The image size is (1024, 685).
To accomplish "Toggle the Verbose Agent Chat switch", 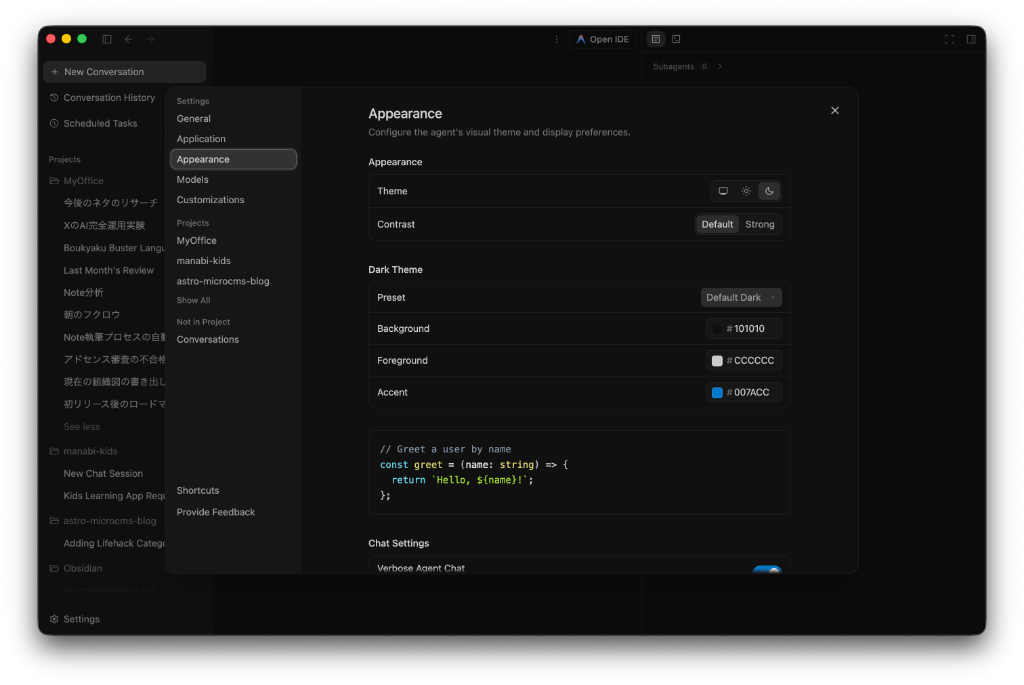I will coord(767,569).
